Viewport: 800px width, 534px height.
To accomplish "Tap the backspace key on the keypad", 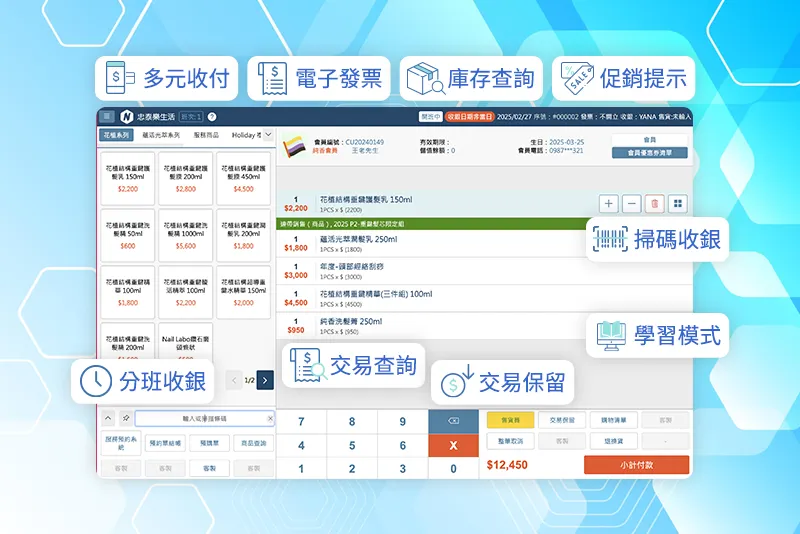I will pos(453,421).
